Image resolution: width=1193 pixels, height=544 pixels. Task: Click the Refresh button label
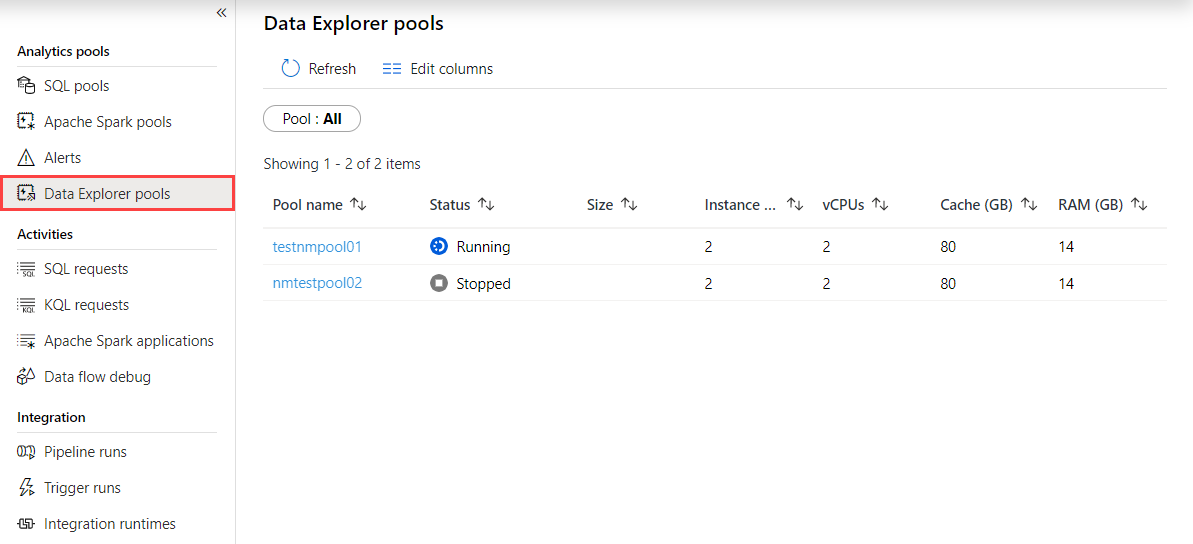tap(332, 68)
